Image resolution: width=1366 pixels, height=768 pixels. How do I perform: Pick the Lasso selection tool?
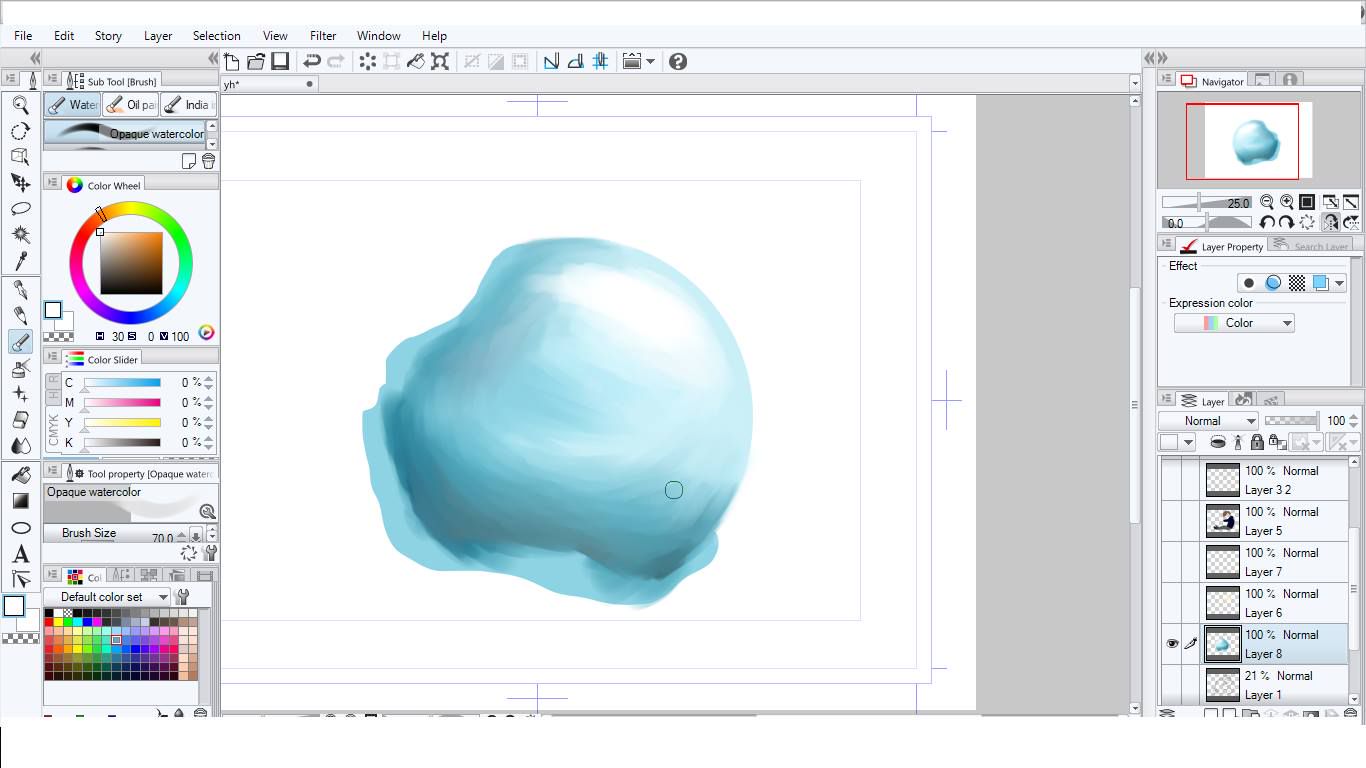pos(20,209)
